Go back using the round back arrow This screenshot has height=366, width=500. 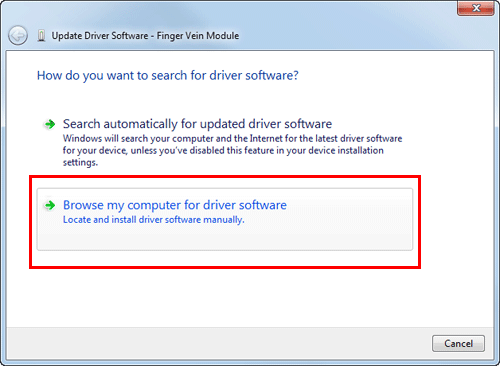18,35
